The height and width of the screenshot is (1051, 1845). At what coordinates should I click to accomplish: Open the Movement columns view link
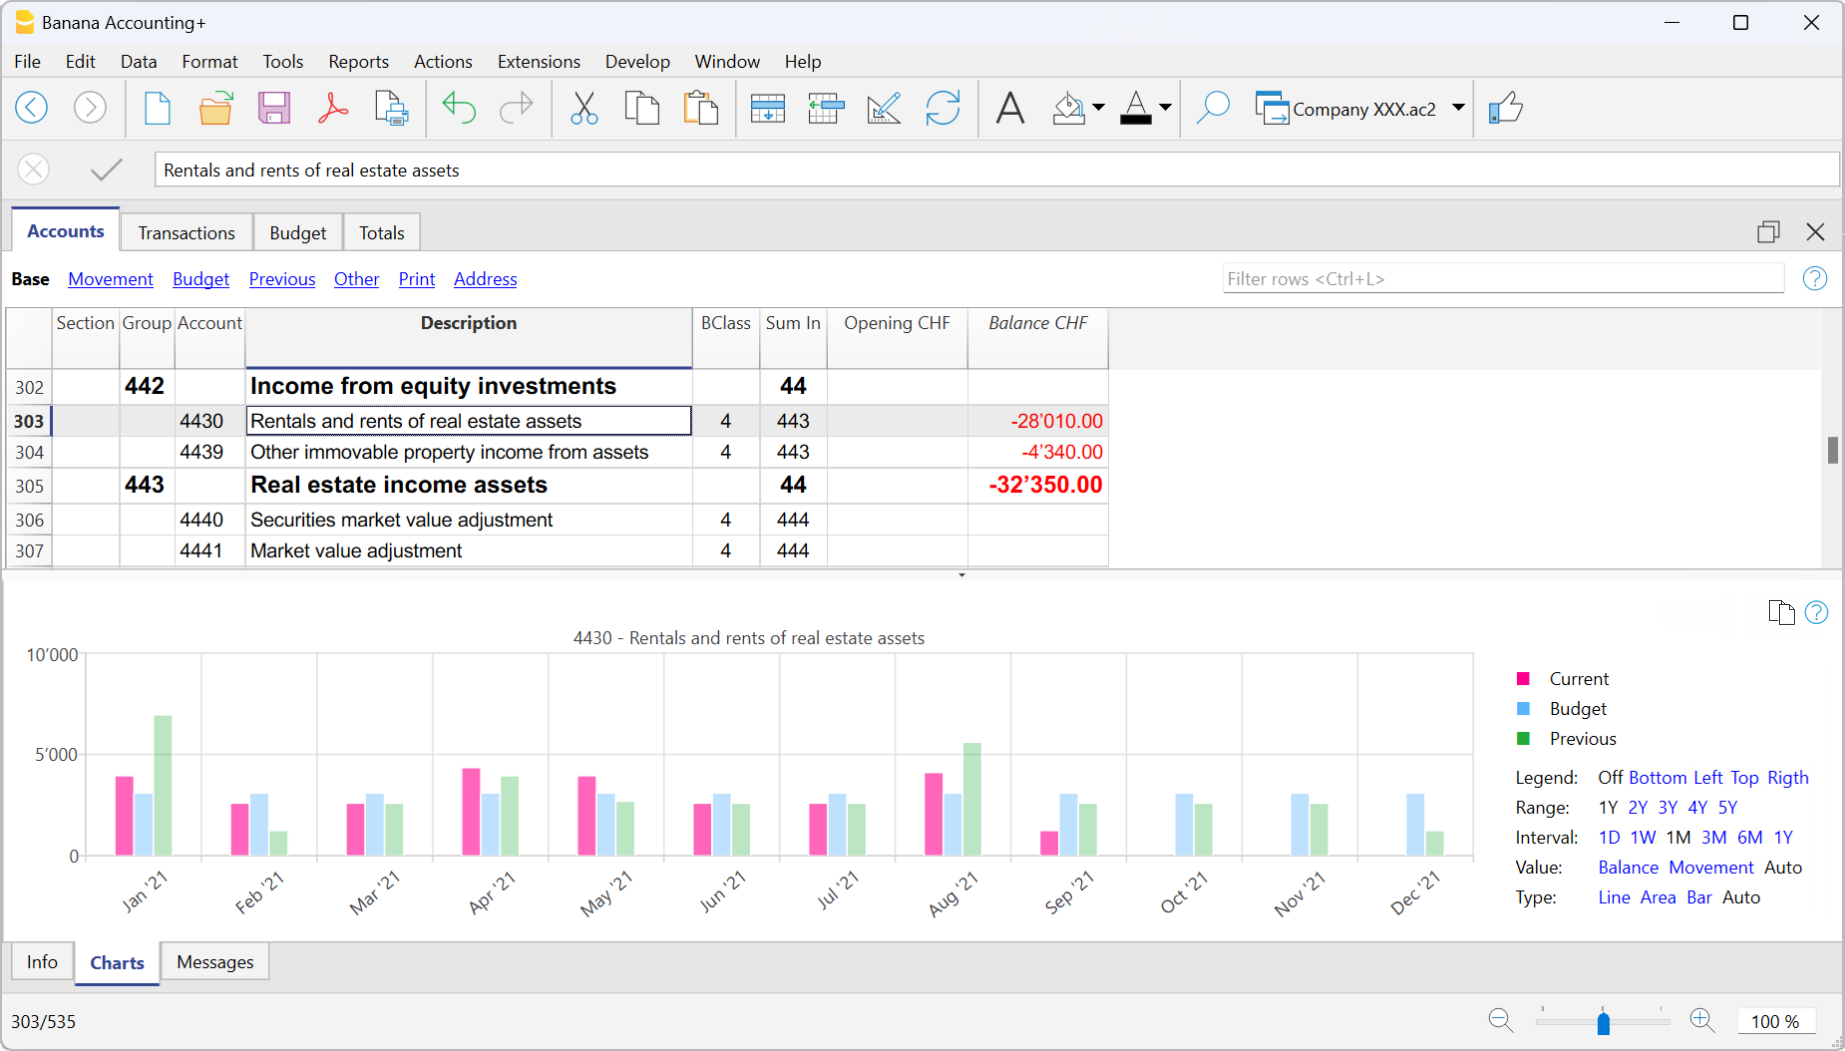pyautogui.click(x=110, y=279)
